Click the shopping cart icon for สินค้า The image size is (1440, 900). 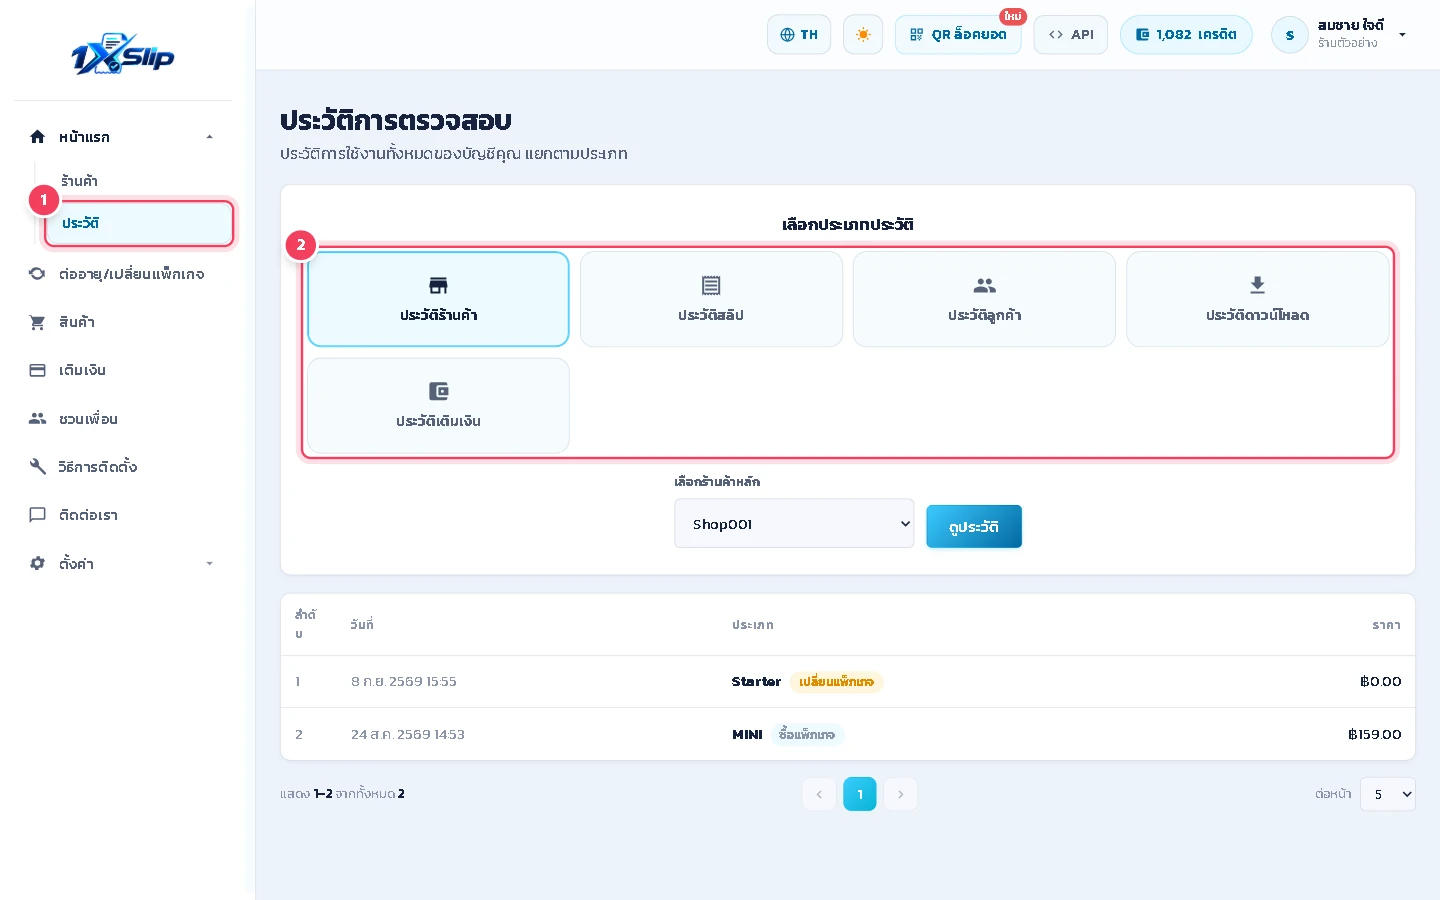pos(37,322)
